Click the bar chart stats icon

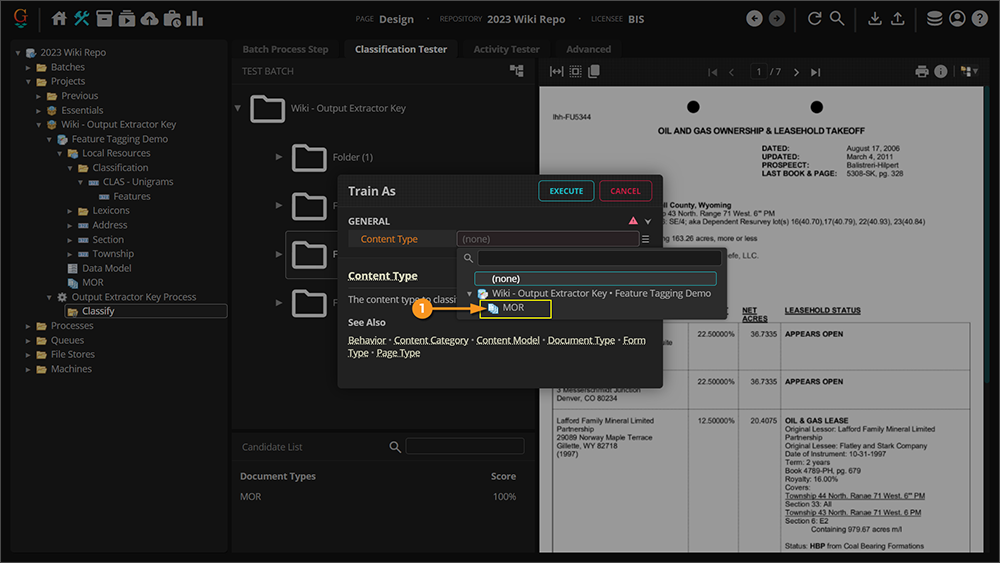click(x=194, y=18)
